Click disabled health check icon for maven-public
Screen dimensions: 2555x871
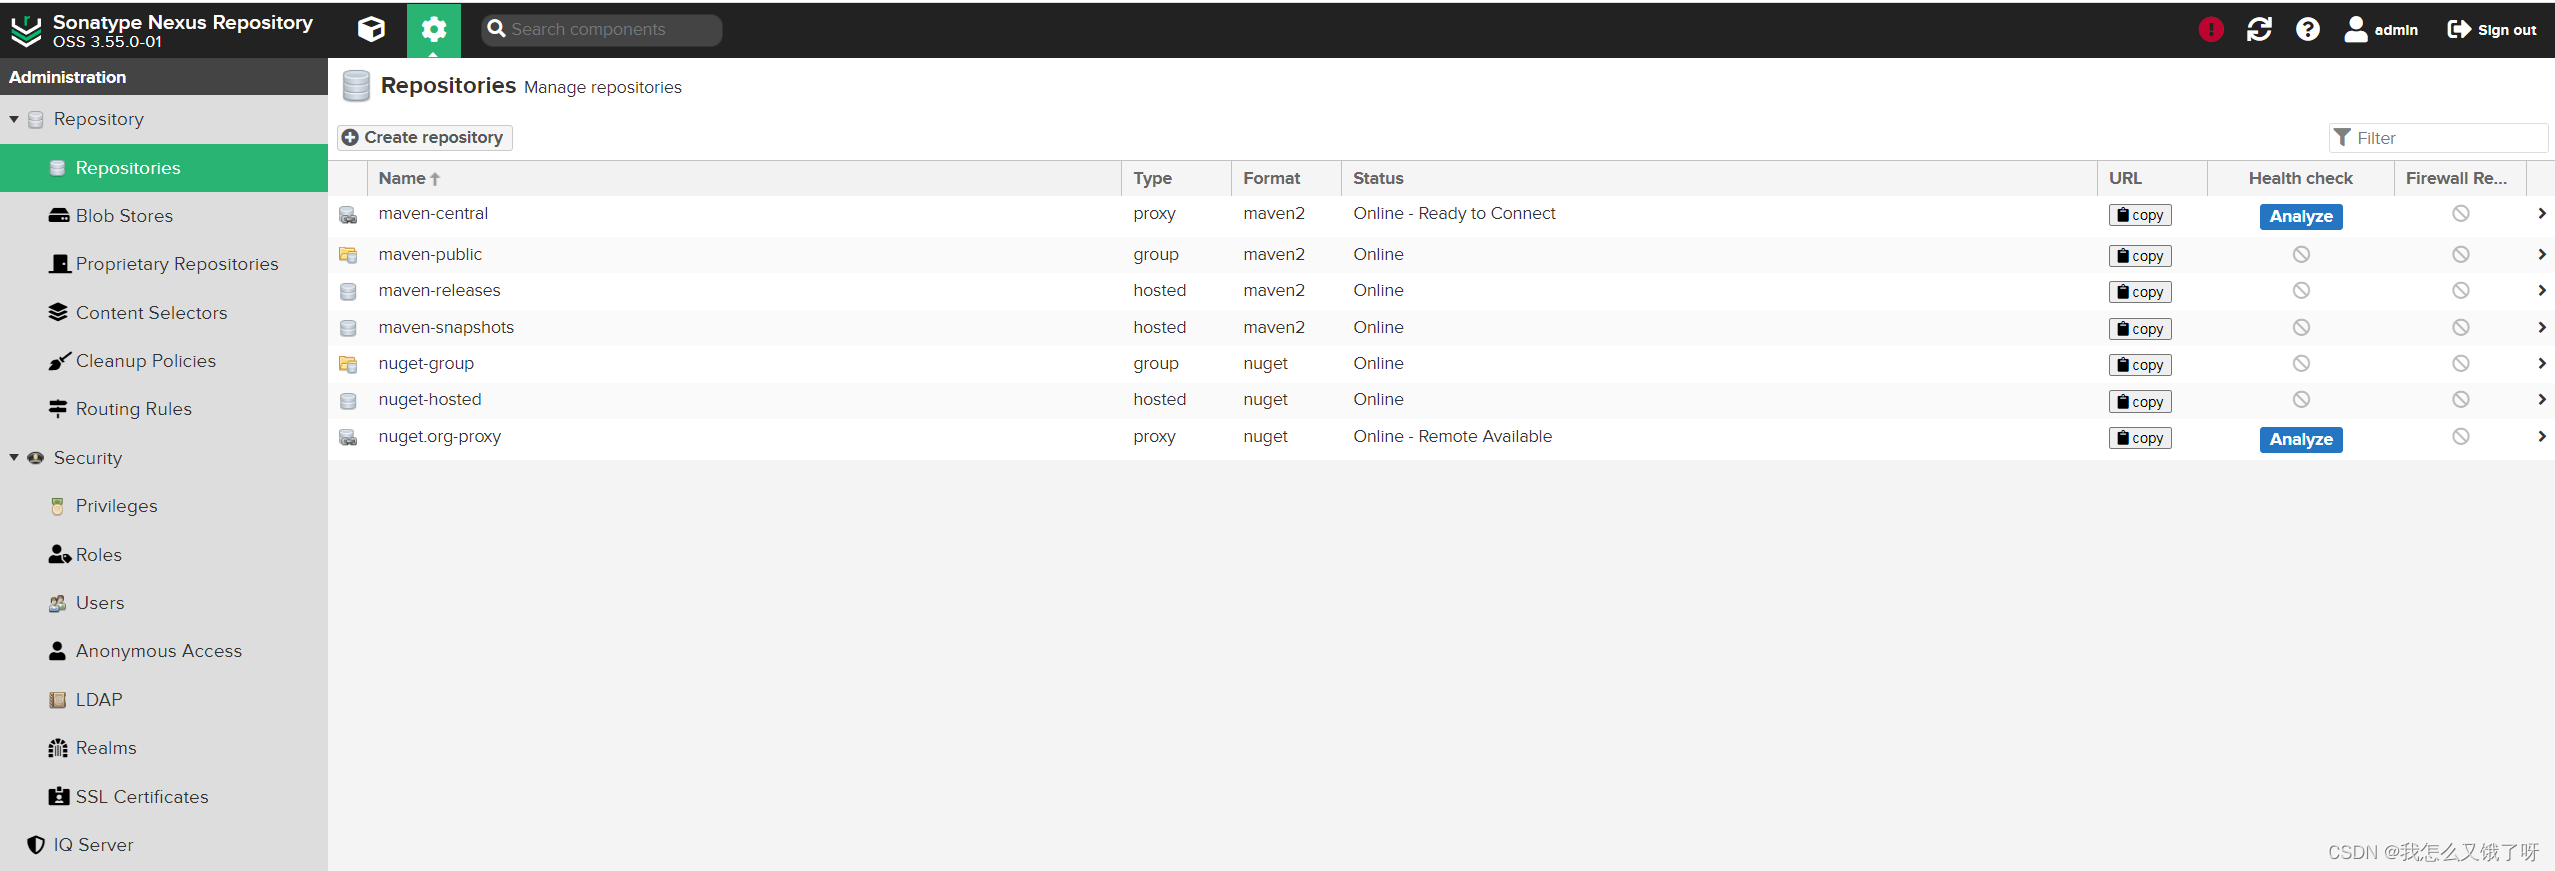click(x=2301, y=255)
